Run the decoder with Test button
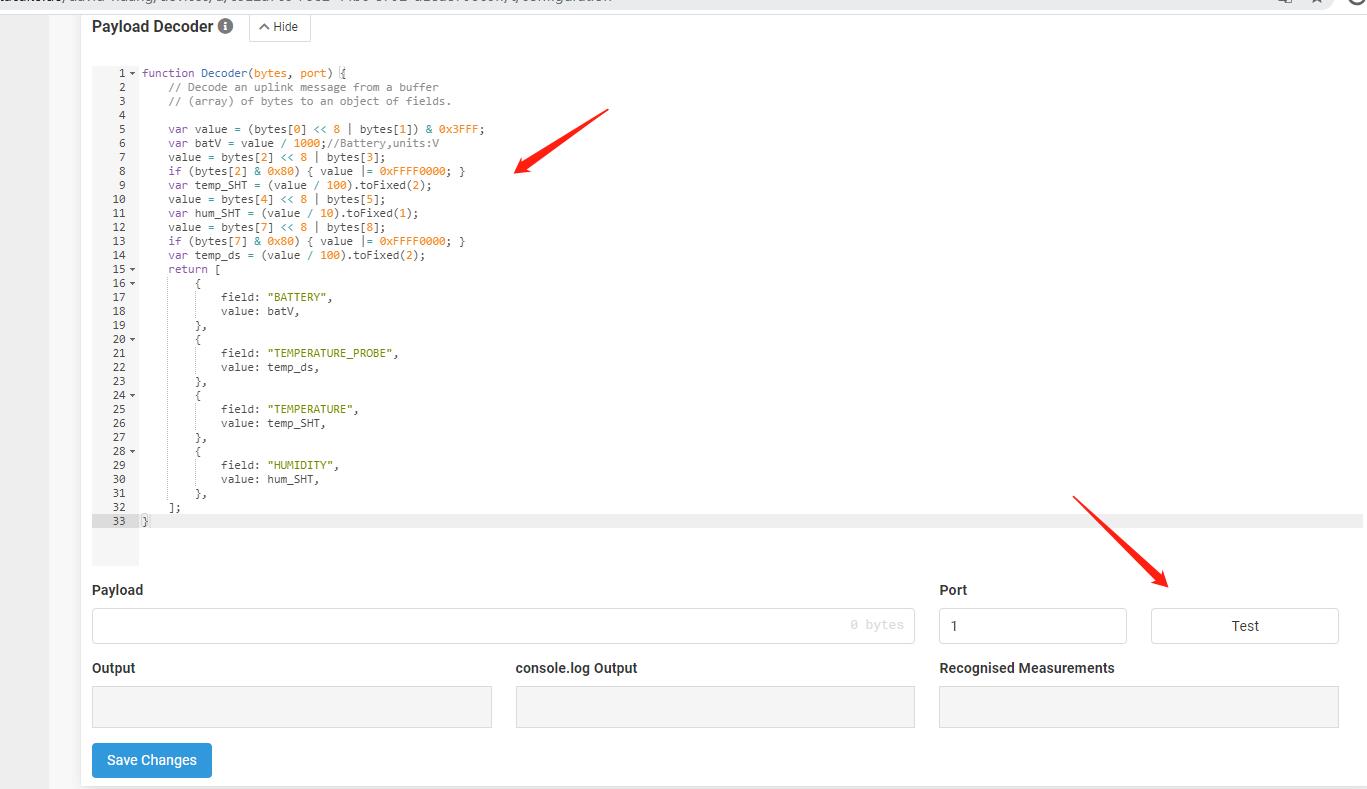 point(1245,626)
